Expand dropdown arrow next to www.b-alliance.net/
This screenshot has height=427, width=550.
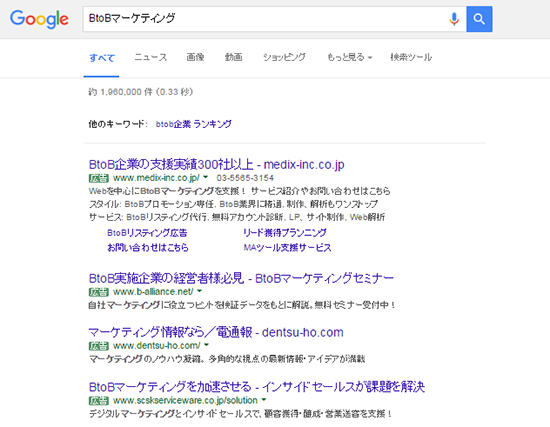pyautogui.click(x=200, y=291)
